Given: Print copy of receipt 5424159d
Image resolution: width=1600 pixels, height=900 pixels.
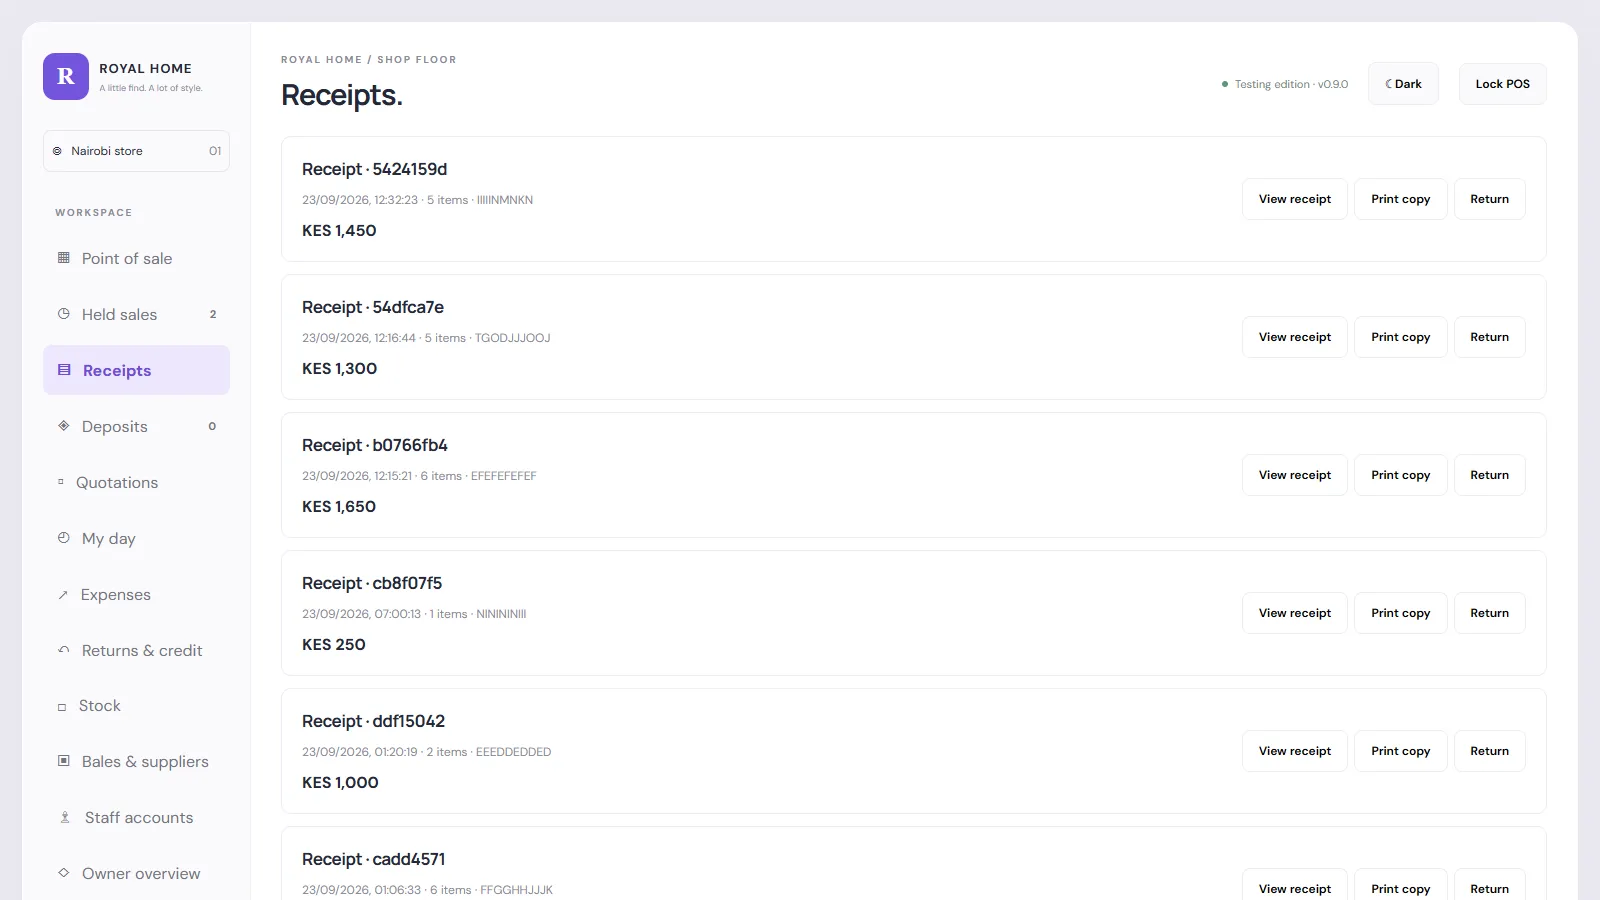Looking at the screenshot, I should [1401, 199].
